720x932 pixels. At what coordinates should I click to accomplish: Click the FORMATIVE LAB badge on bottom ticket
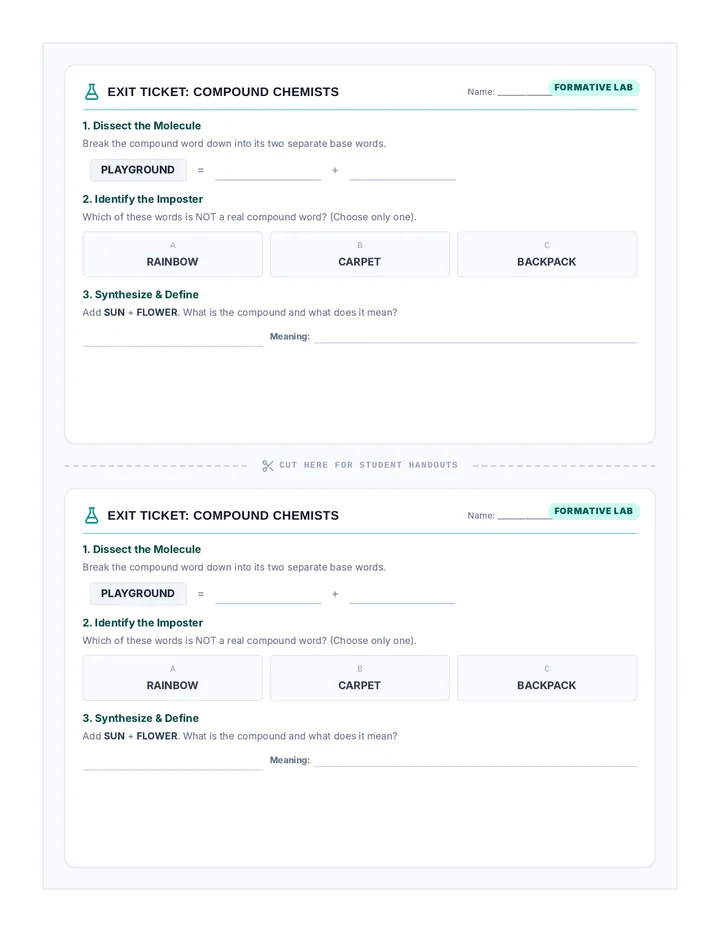tap(593, 511)
